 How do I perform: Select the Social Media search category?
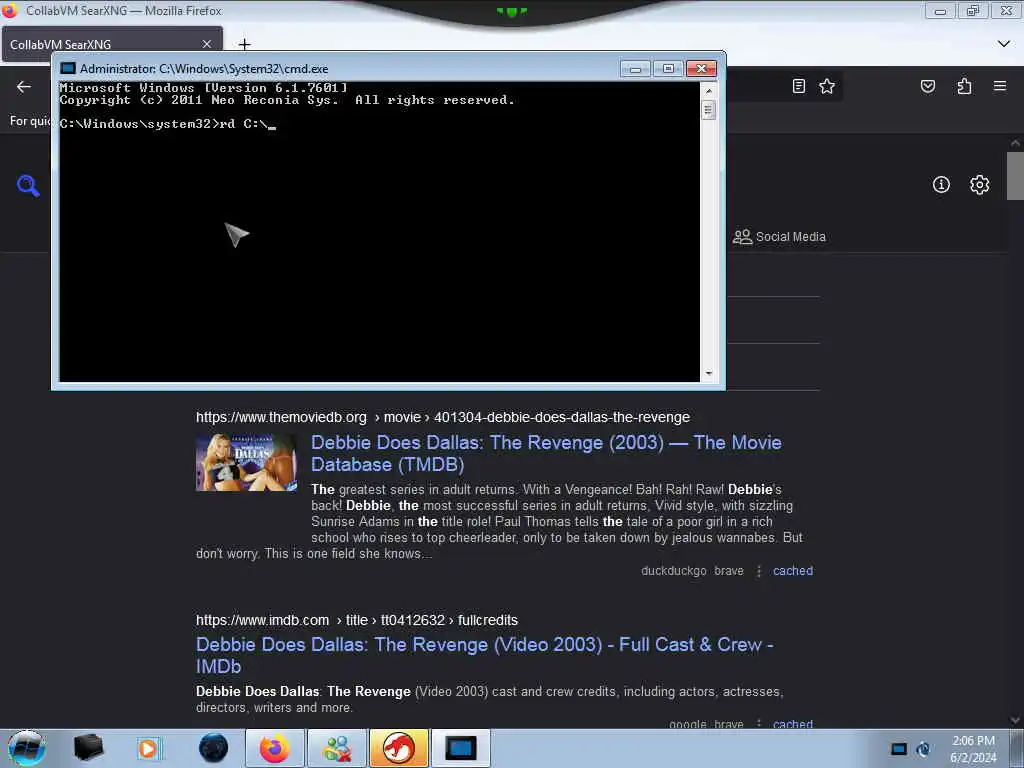tap(779, 236)
